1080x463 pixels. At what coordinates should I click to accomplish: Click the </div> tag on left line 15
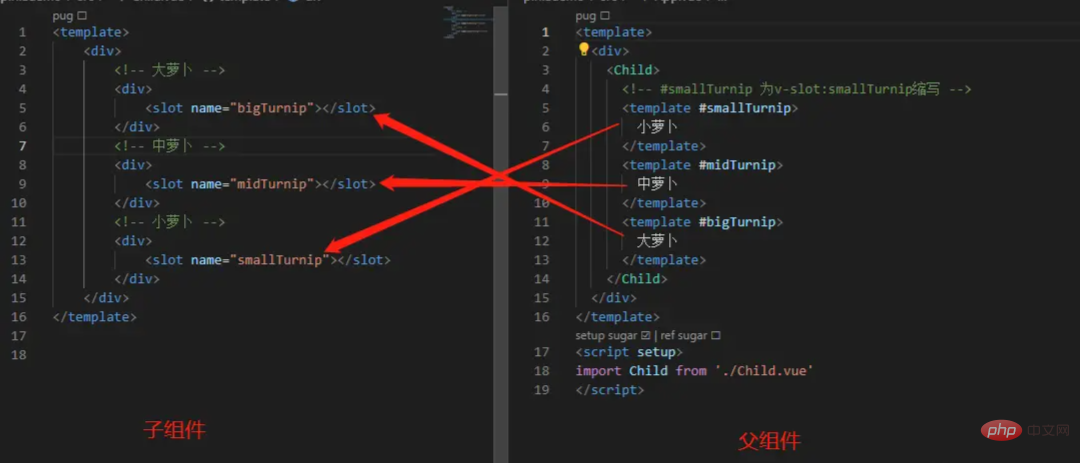pyautogui.click(x=106, y=298)
